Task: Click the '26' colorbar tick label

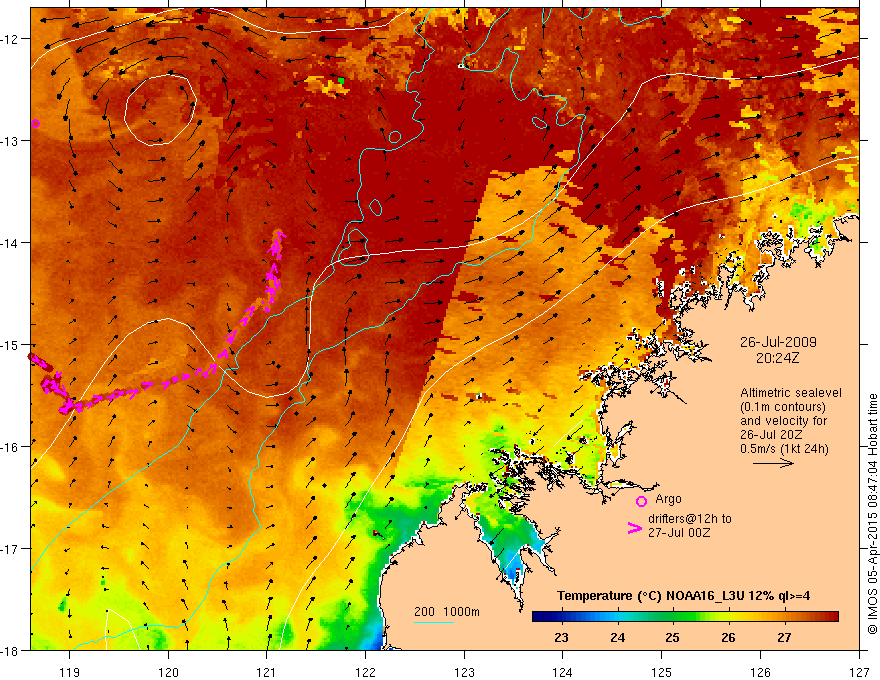Action: tap(728, 638)
